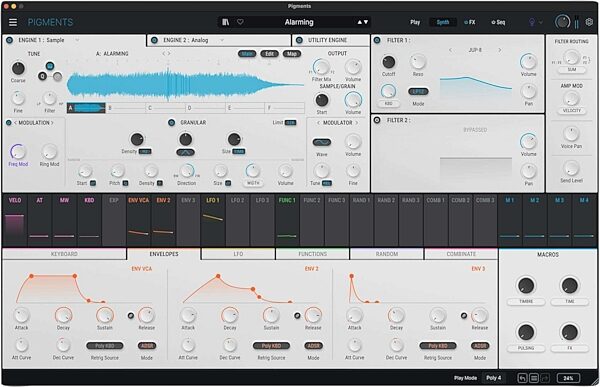Open settings gear at top right

tap(589, 22)
